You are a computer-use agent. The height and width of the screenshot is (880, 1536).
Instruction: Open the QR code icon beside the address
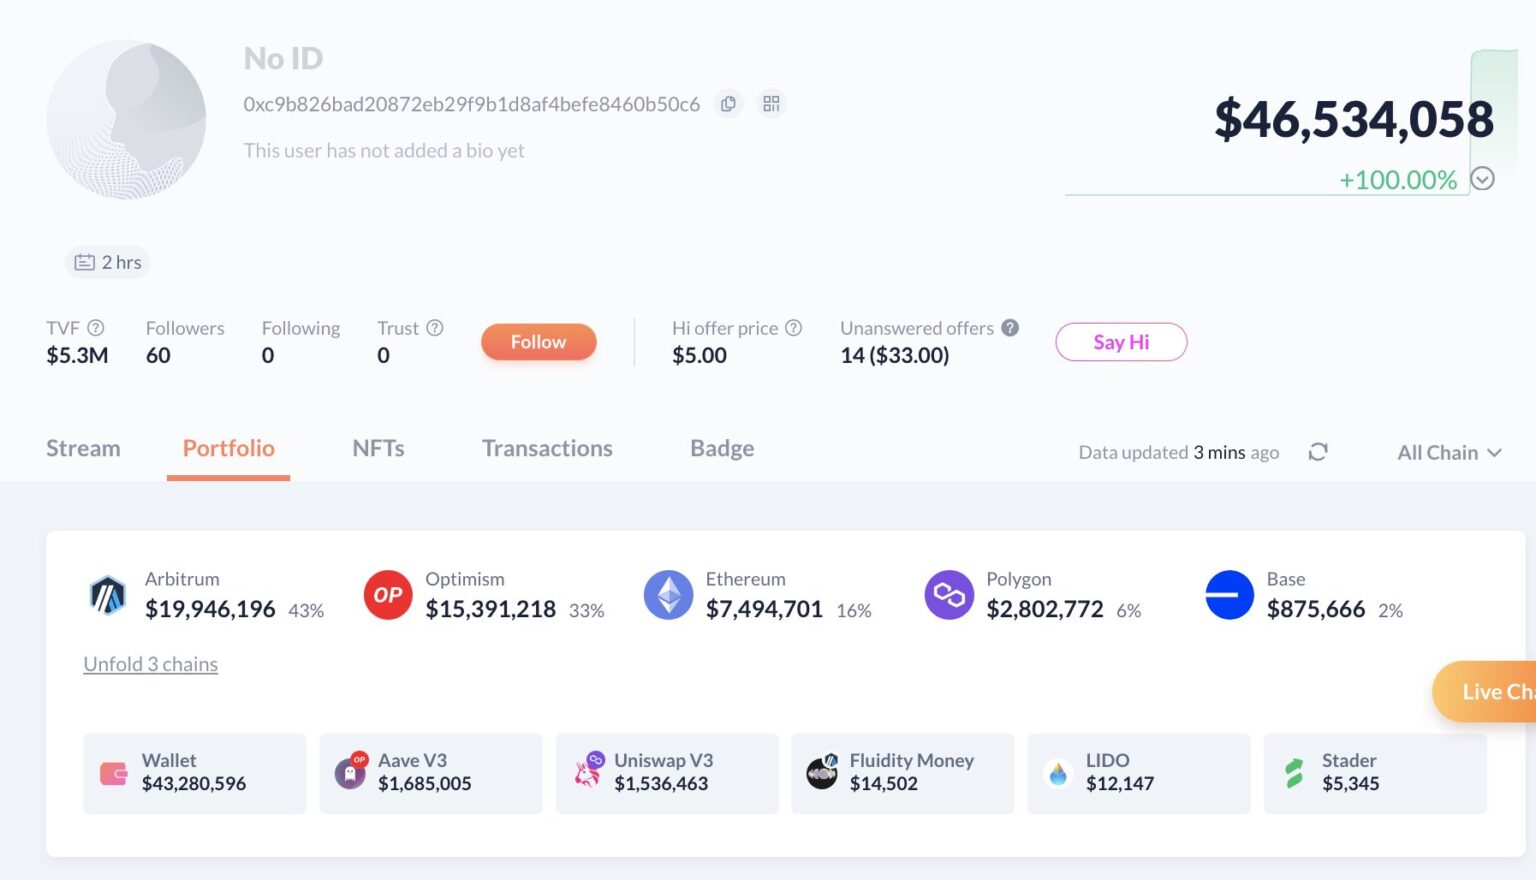(x=770, y=103)
